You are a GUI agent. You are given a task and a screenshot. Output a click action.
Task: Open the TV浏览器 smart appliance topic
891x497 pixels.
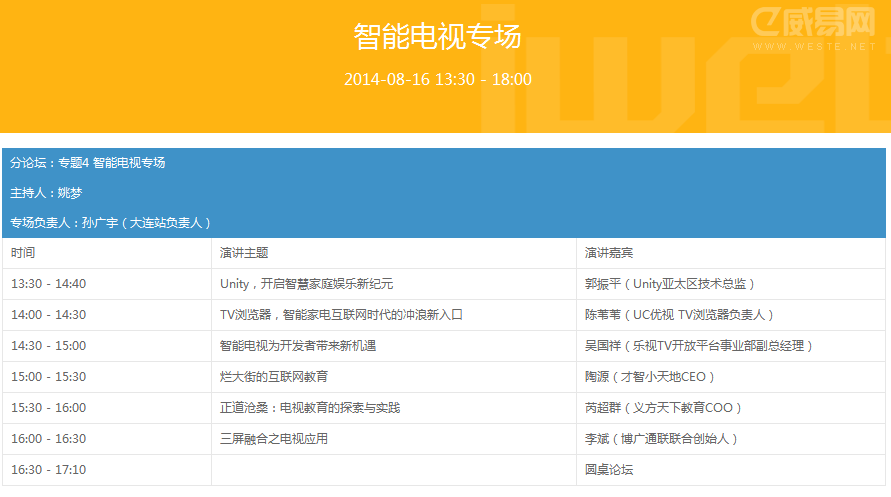[x=341, y=315]
